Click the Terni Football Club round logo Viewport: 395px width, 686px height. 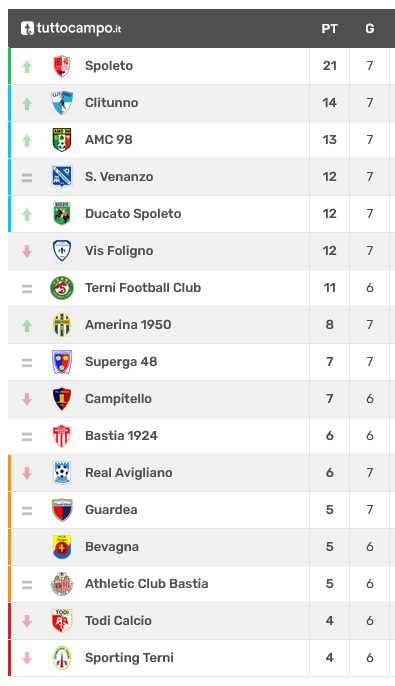[62, 288]
